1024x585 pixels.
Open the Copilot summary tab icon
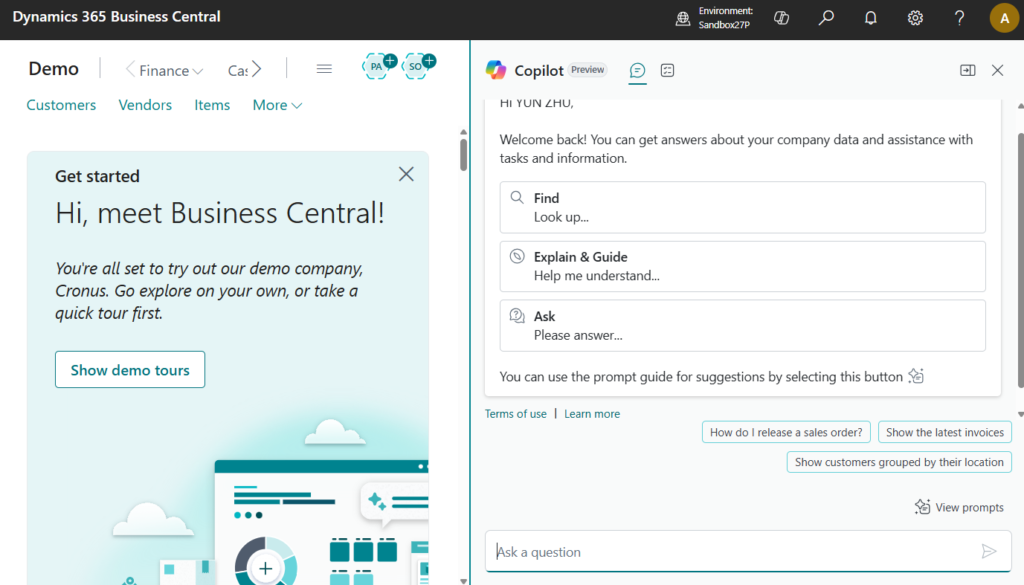(668, 70)
